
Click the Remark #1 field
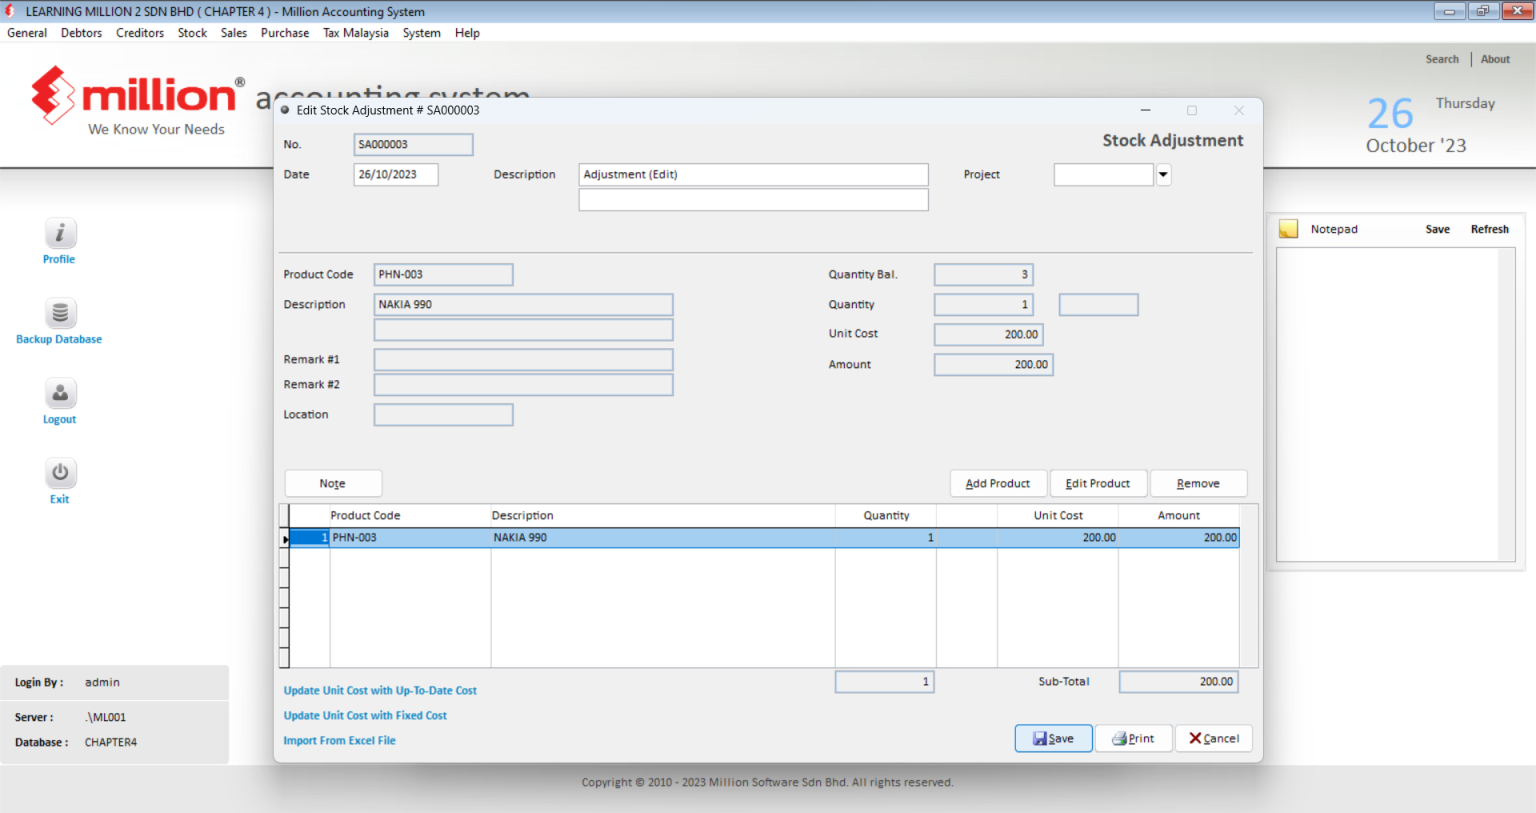click(523, 360)
